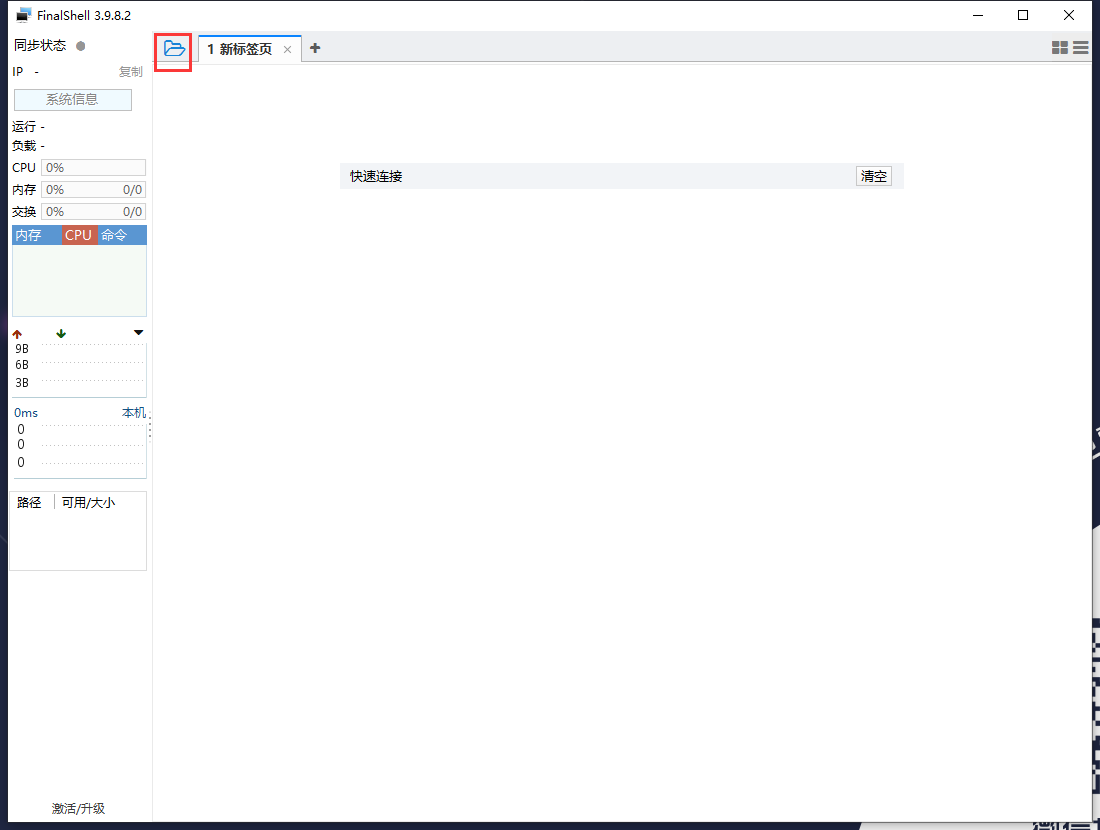This screenshot has height=830, width=1100.
Task: Click the 交换 0% usage bar
Action: point(93,211)
